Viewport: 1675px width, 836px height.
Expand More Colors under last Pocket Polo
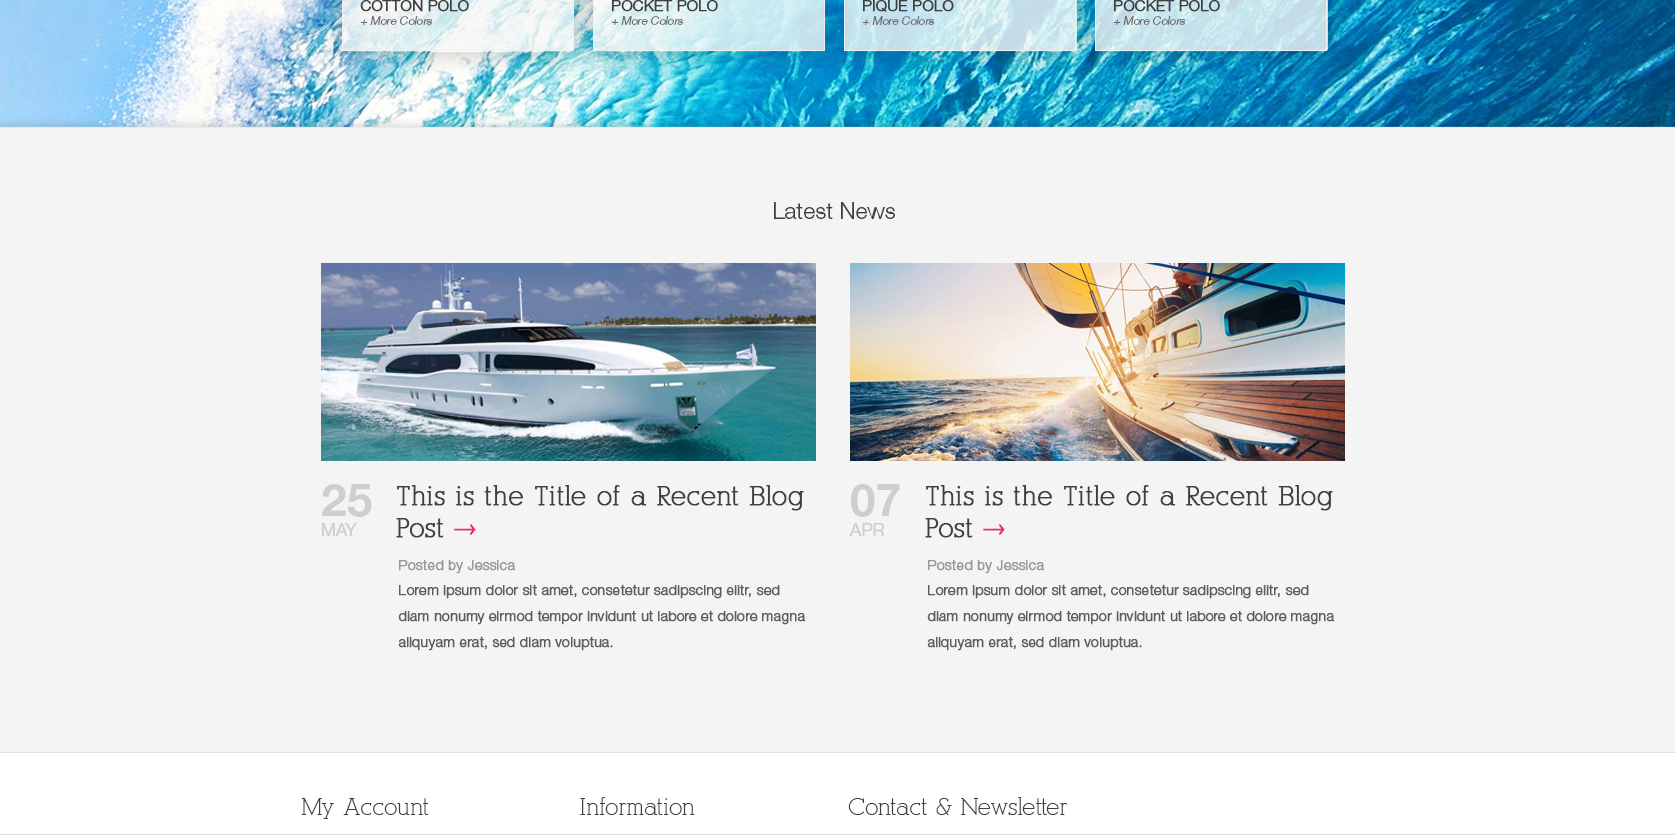tap(1149, 21)
